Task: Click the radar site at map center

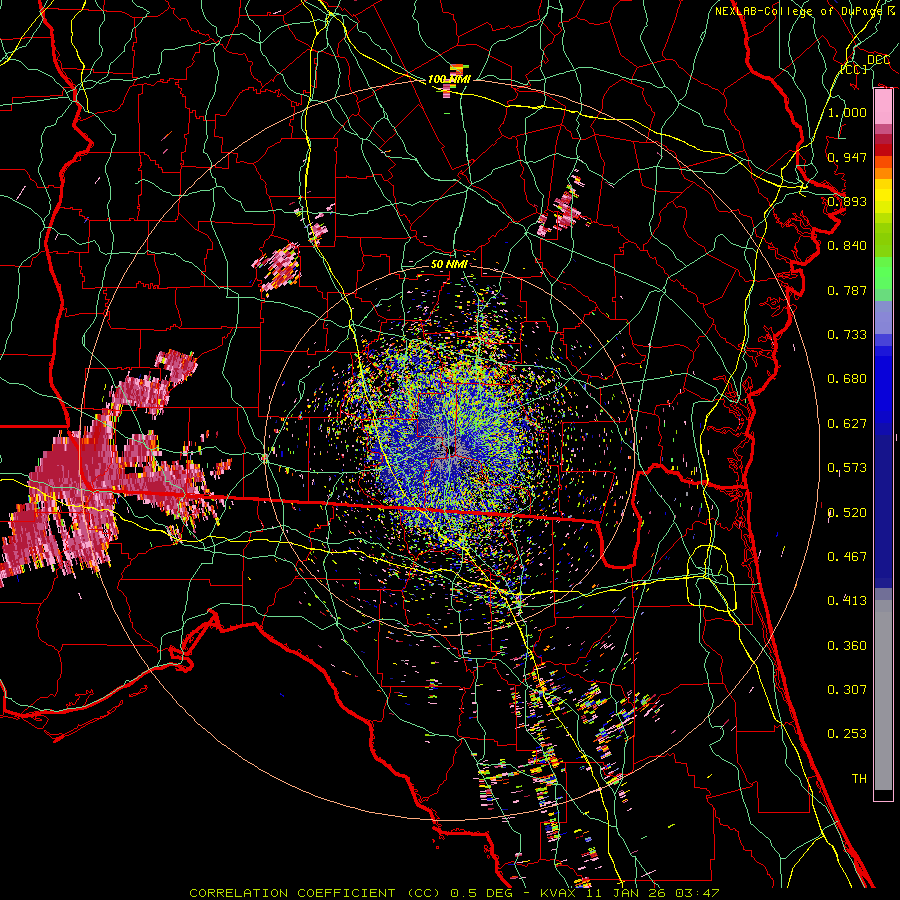Action: coord(452,451)
